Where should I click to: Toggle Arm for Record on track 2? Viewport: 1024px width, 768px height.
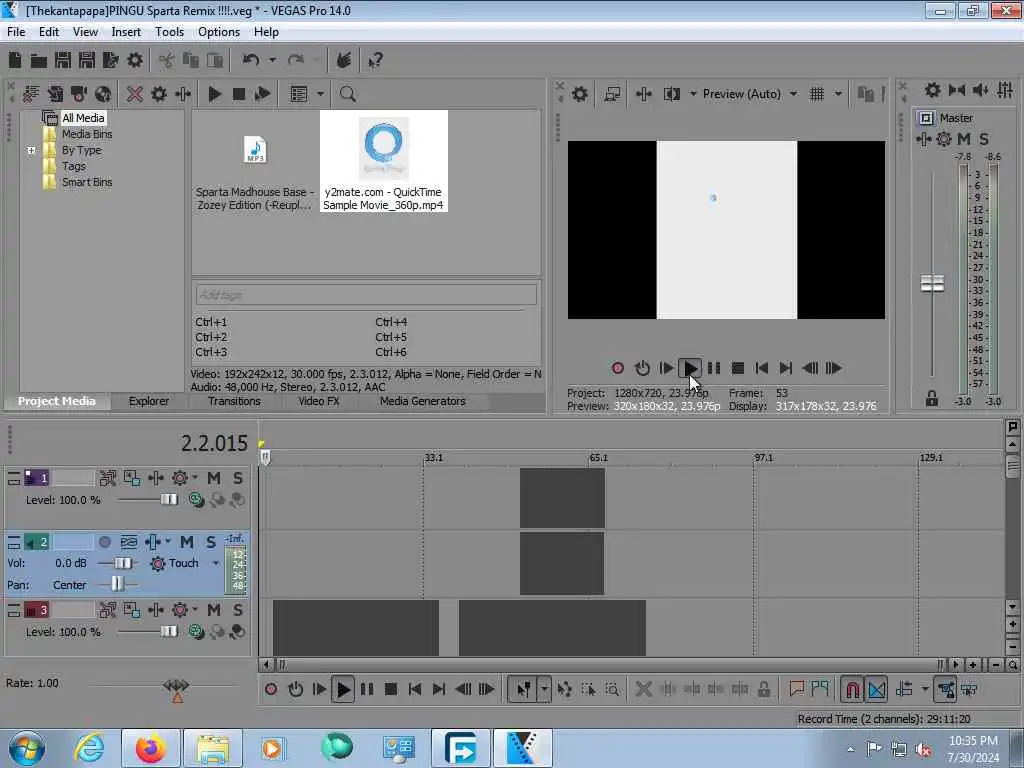coord(104,542)
